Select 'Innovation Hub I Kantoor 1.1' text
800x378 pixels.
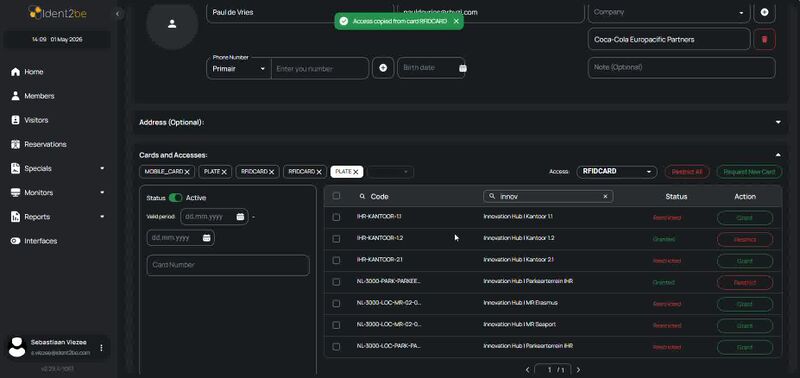pyautogui.click(x=518, y=217)
